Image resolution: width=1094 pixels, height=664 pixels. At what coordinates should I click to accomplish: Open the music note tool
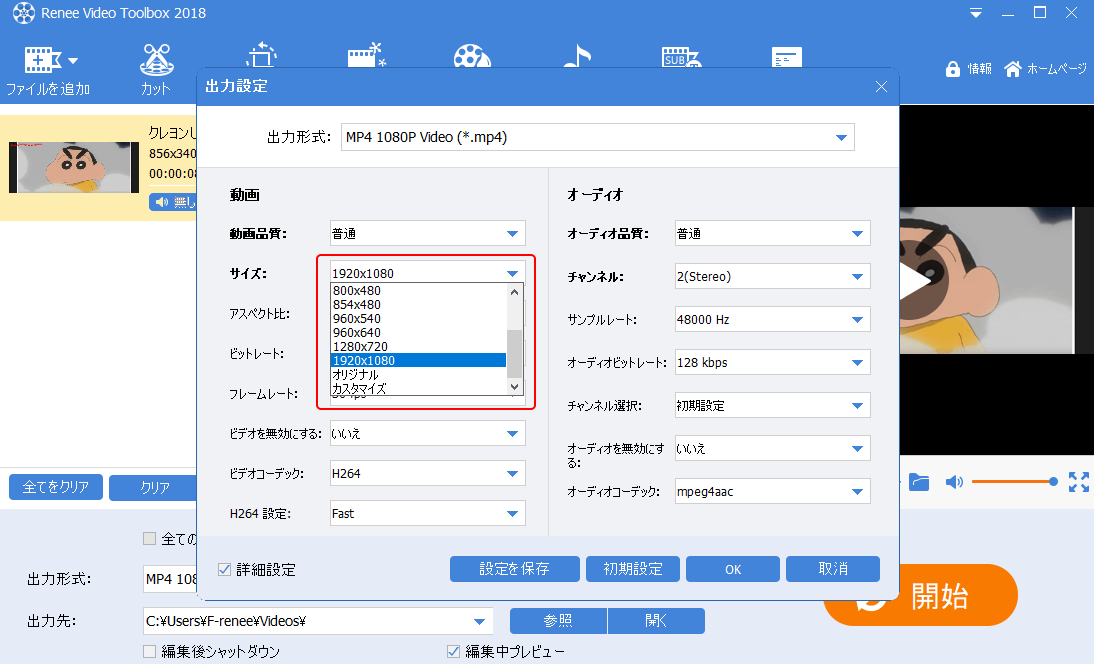coord(577,56)
